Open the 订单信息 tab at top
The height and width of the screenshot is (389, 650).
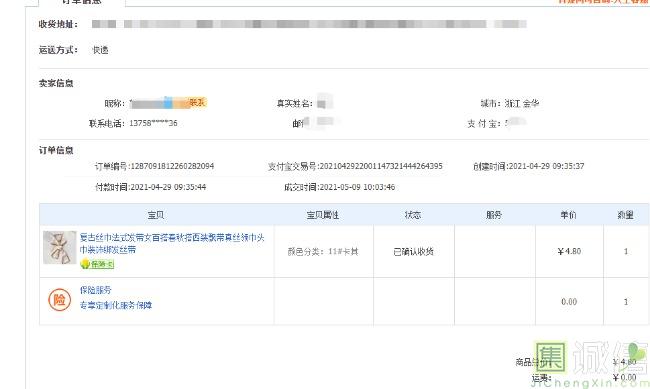pyautogui.click(x=82, y=2)
